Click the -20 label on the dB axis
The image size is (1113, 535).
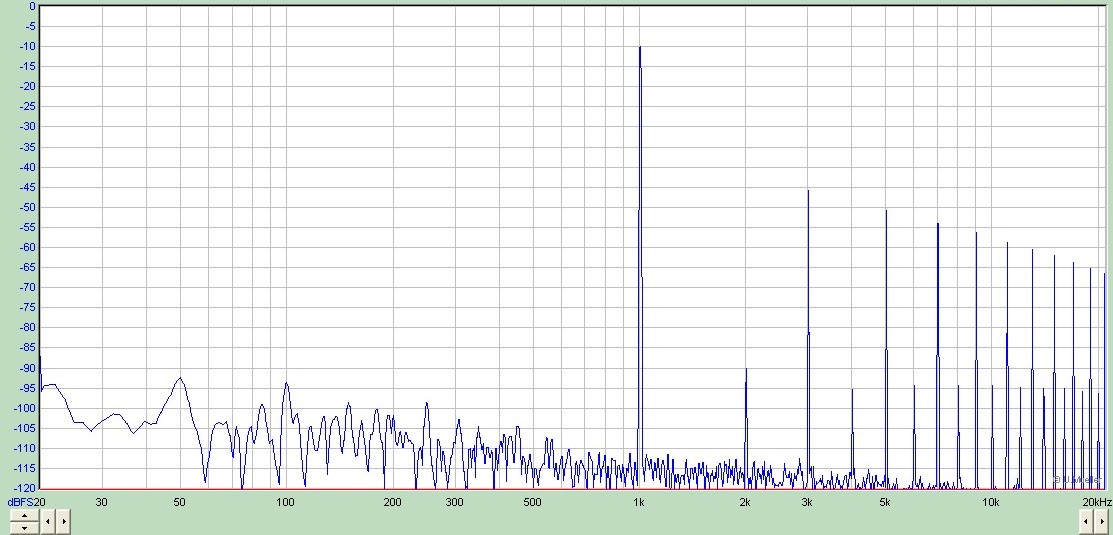coord(27,87)
